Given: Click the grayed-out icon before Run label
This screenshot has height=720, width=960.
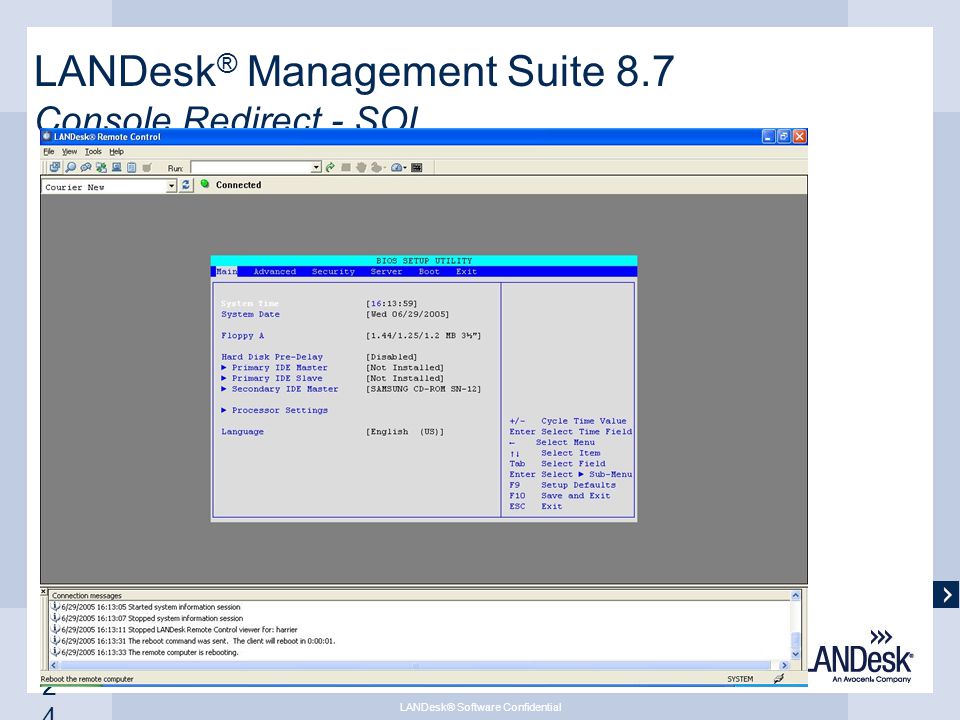Looking at the screenshot, I should (x=147, y=167).
